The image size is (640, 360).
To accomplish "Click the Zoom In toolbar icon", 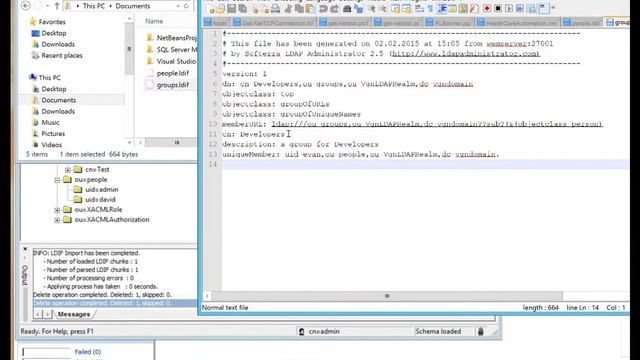I will pyautogui.click(x=371, y=8).
